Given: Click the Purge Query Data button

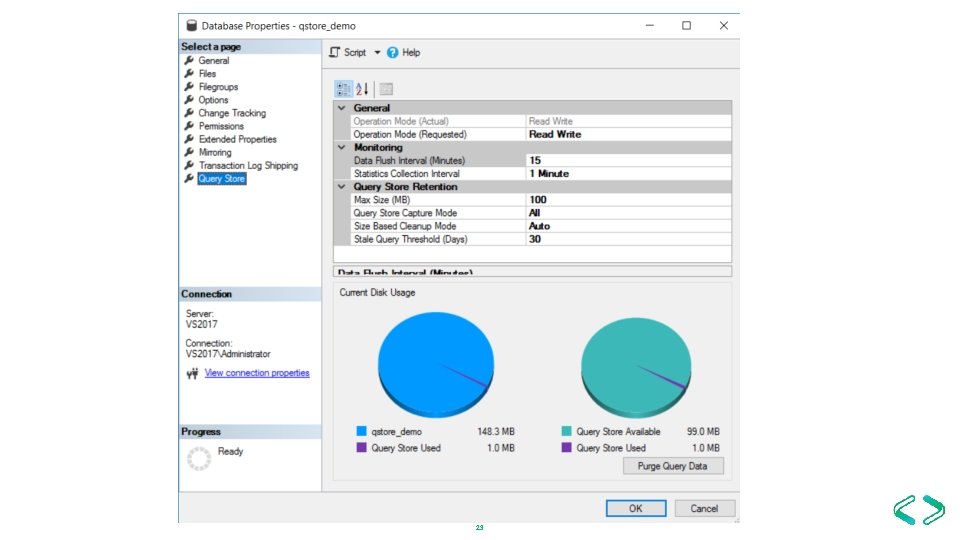Looking at the screenshot, I should [673, 466].
